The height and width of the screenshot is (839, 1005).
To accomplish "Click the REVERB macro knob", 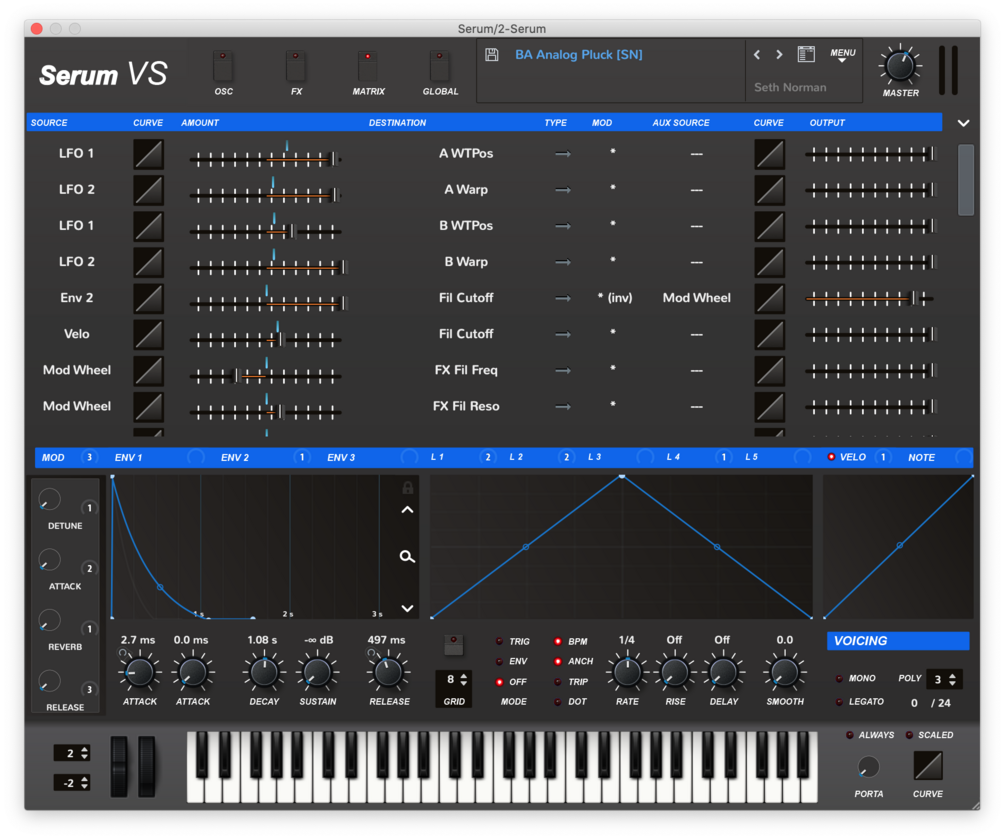I will tap(49, 620).
